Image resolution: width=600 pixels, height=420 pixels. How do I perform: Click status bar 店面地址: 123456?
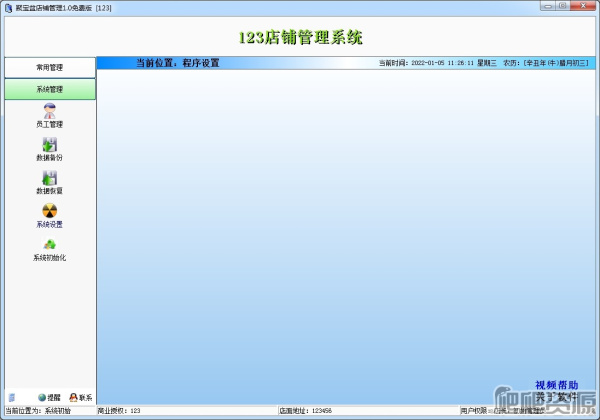coord(305,411)
